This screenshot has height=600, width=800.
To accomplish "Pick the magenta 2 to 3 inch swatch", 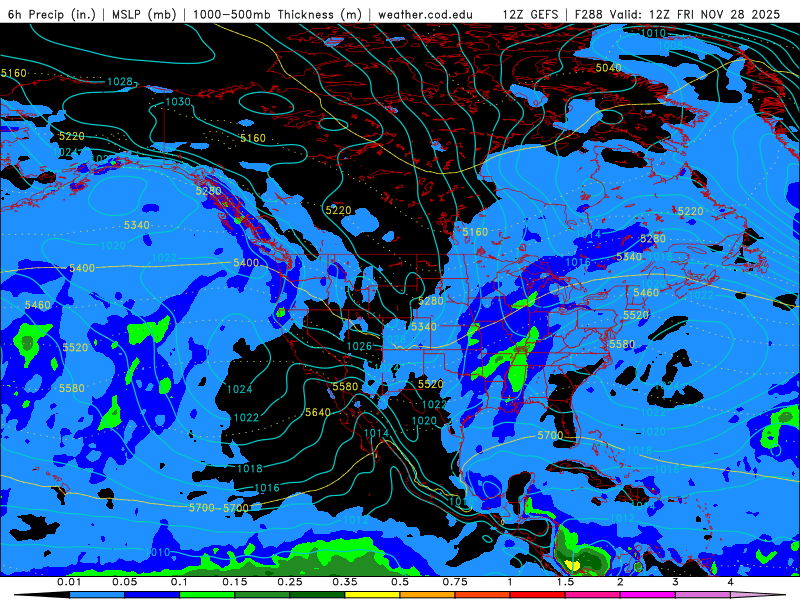I will tap(648, 595).
